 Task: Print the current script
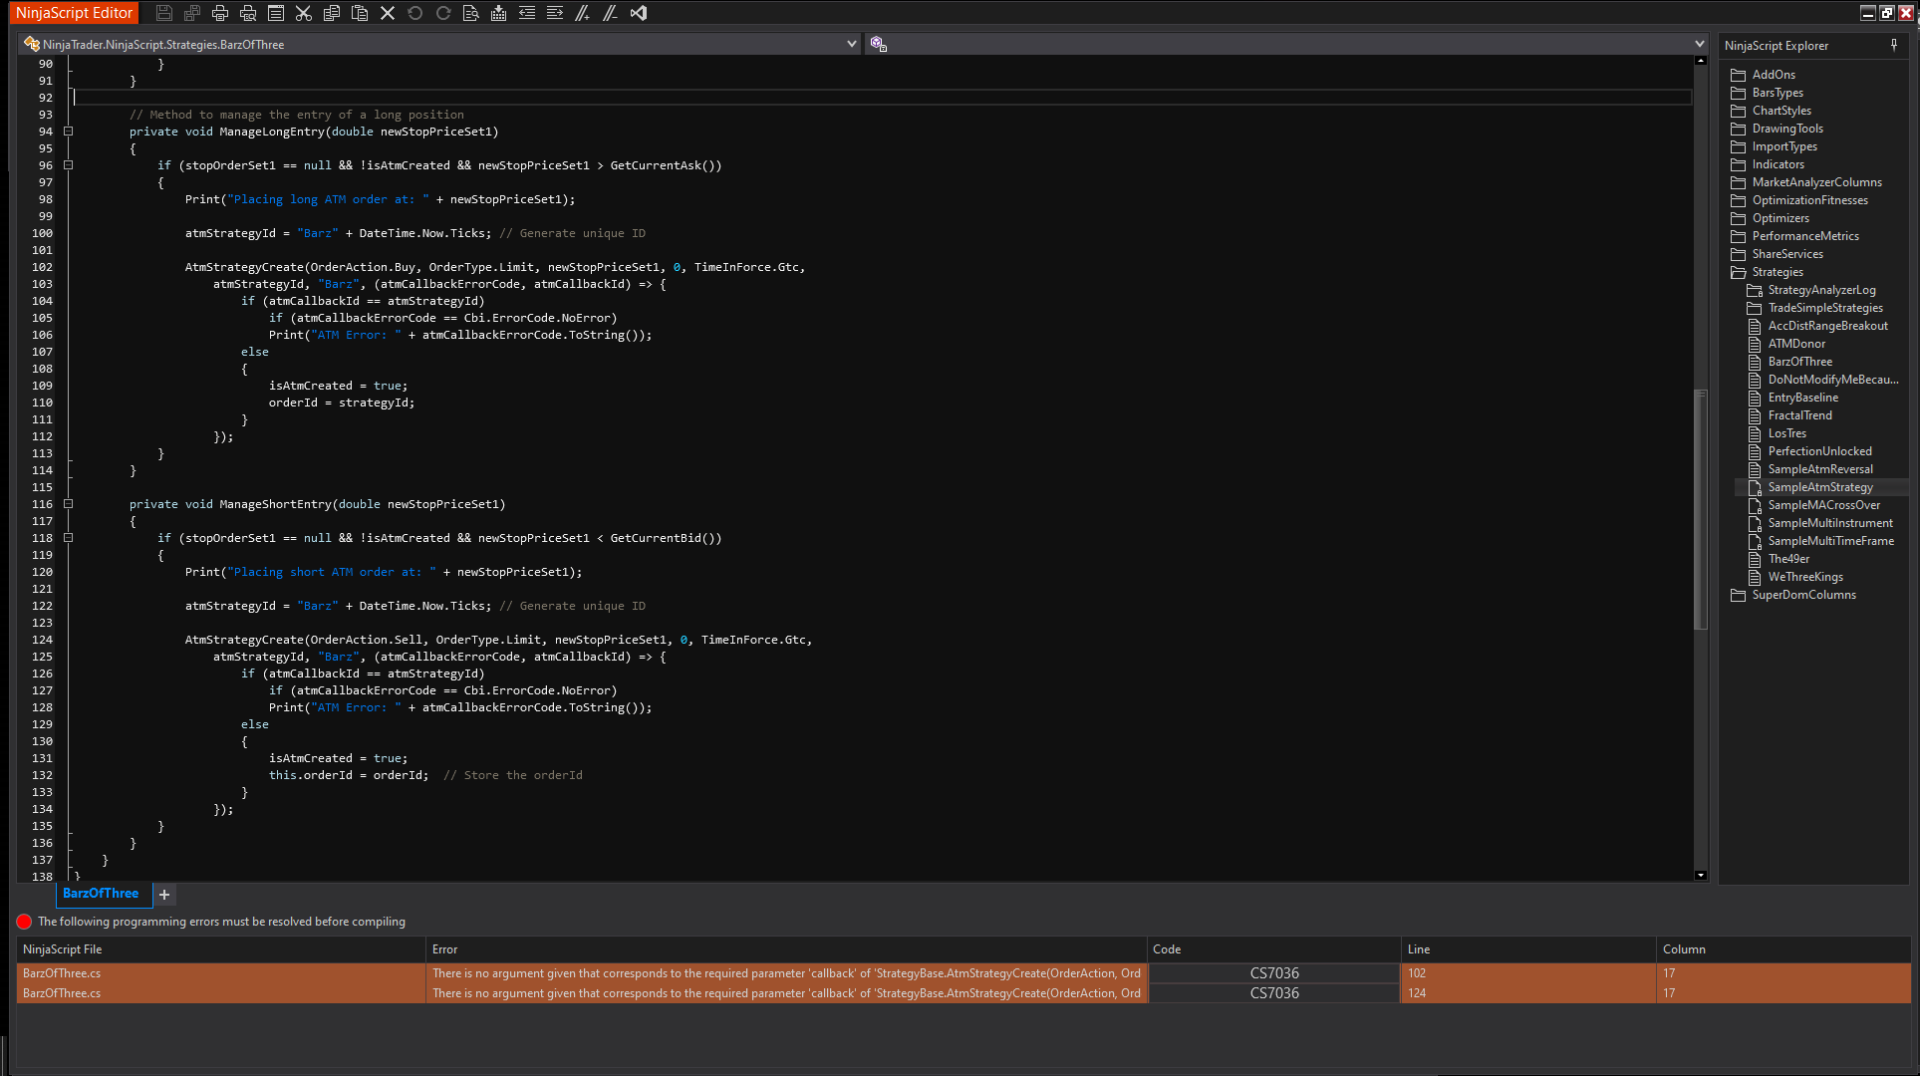coord(220,13)
